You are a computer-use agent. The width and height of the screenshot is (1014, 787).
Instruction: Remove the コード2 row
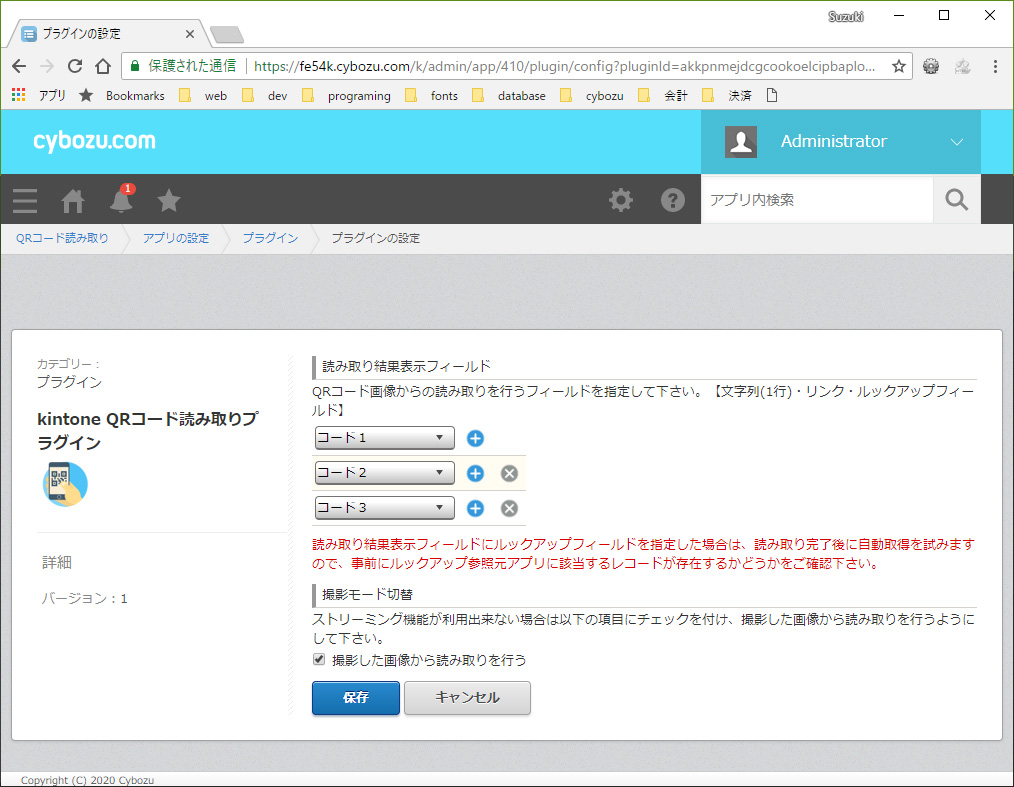click(510, 473)
